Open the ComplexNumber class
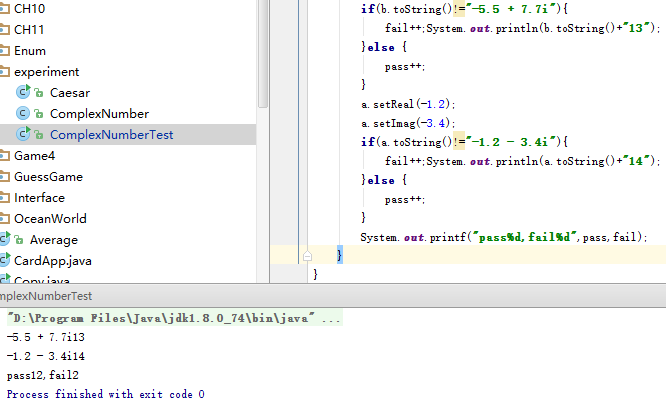This screenshot has width=666, height=408. 99,114
